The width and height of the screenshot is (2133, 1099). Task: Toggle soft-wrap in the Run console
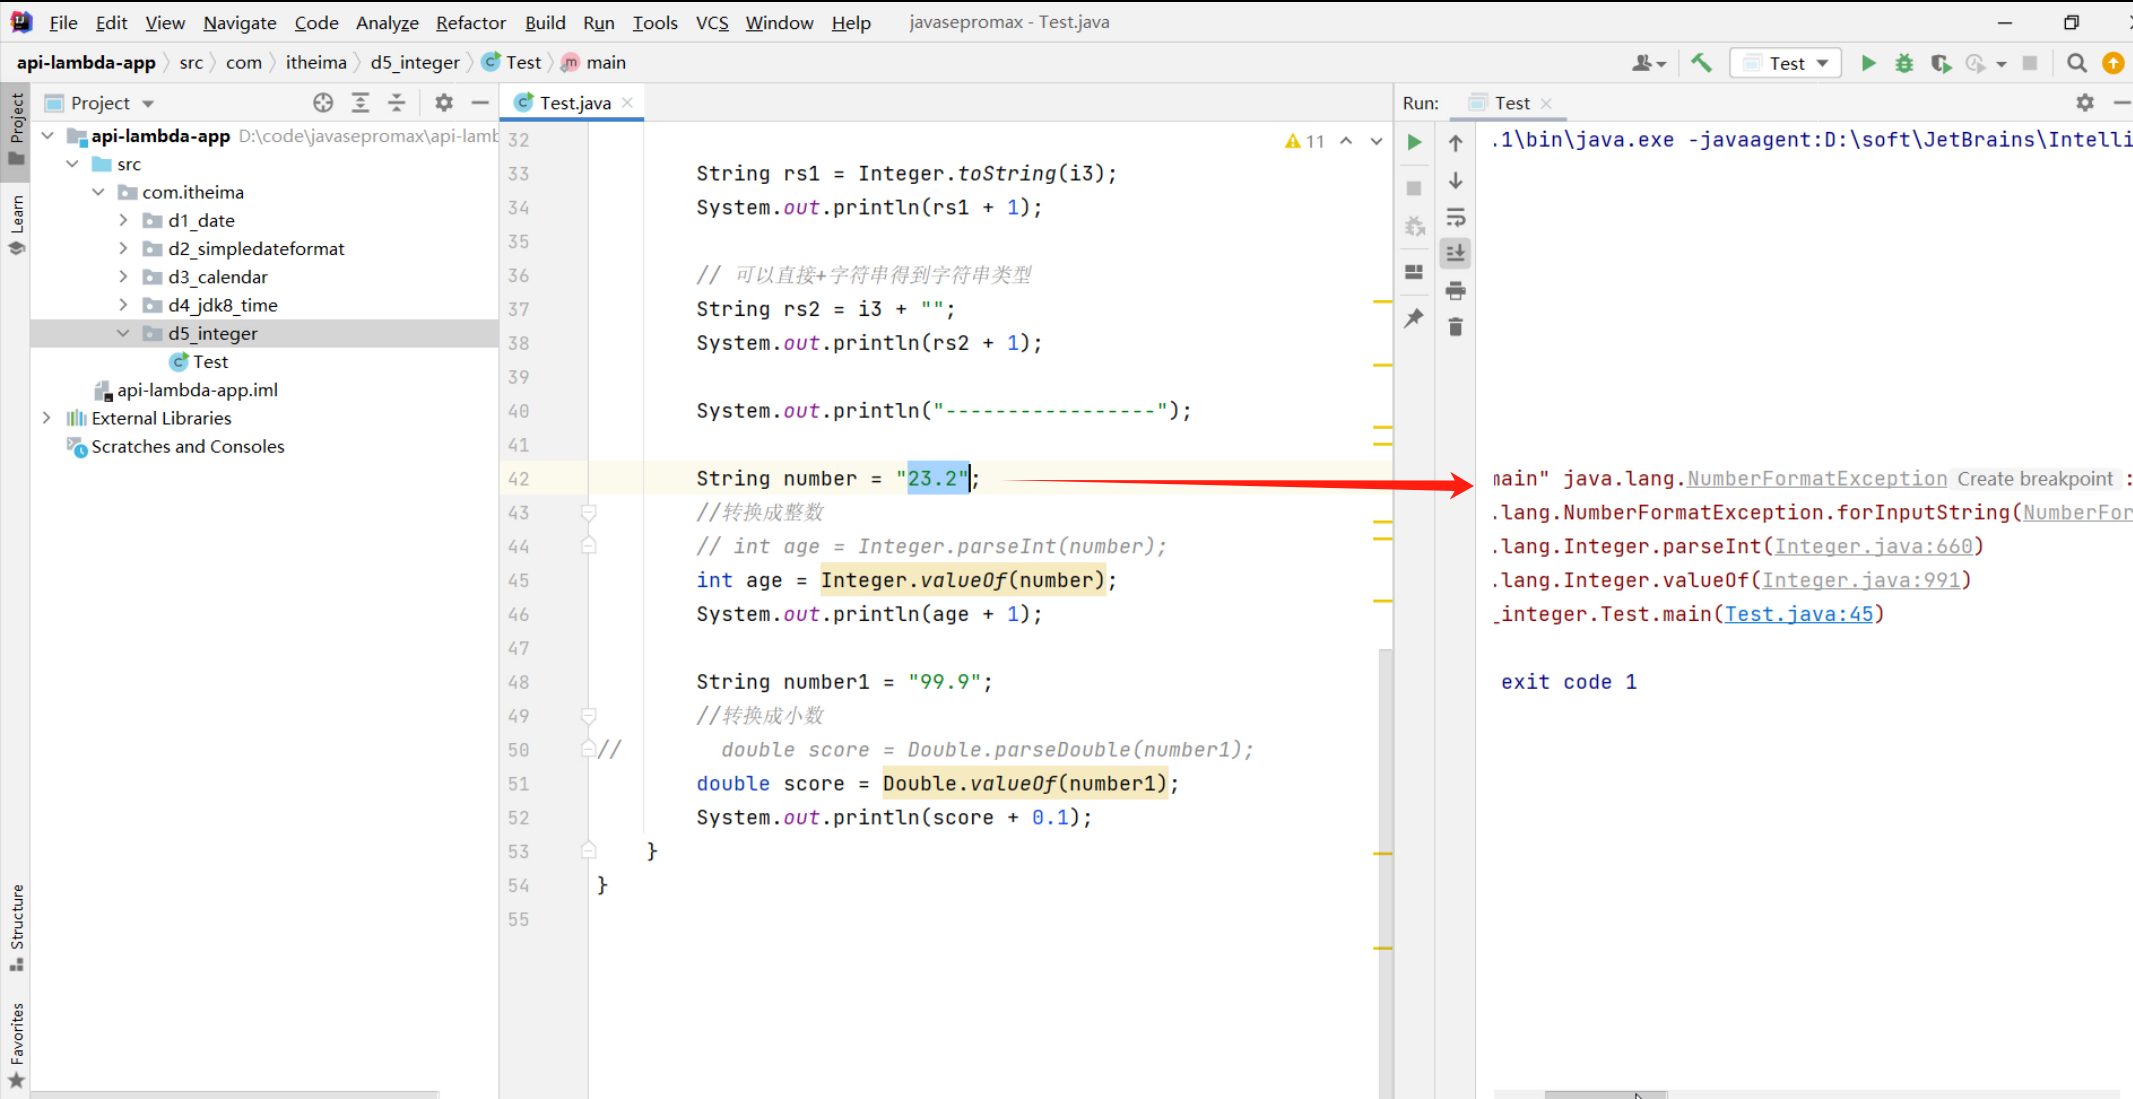pyautogui.click(x=1455, y=217)
